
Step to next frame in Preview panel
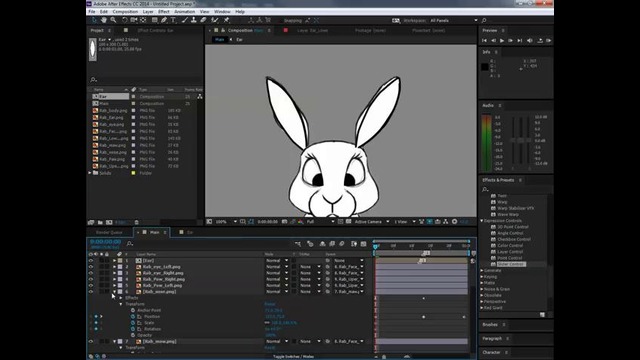point(511,40)
